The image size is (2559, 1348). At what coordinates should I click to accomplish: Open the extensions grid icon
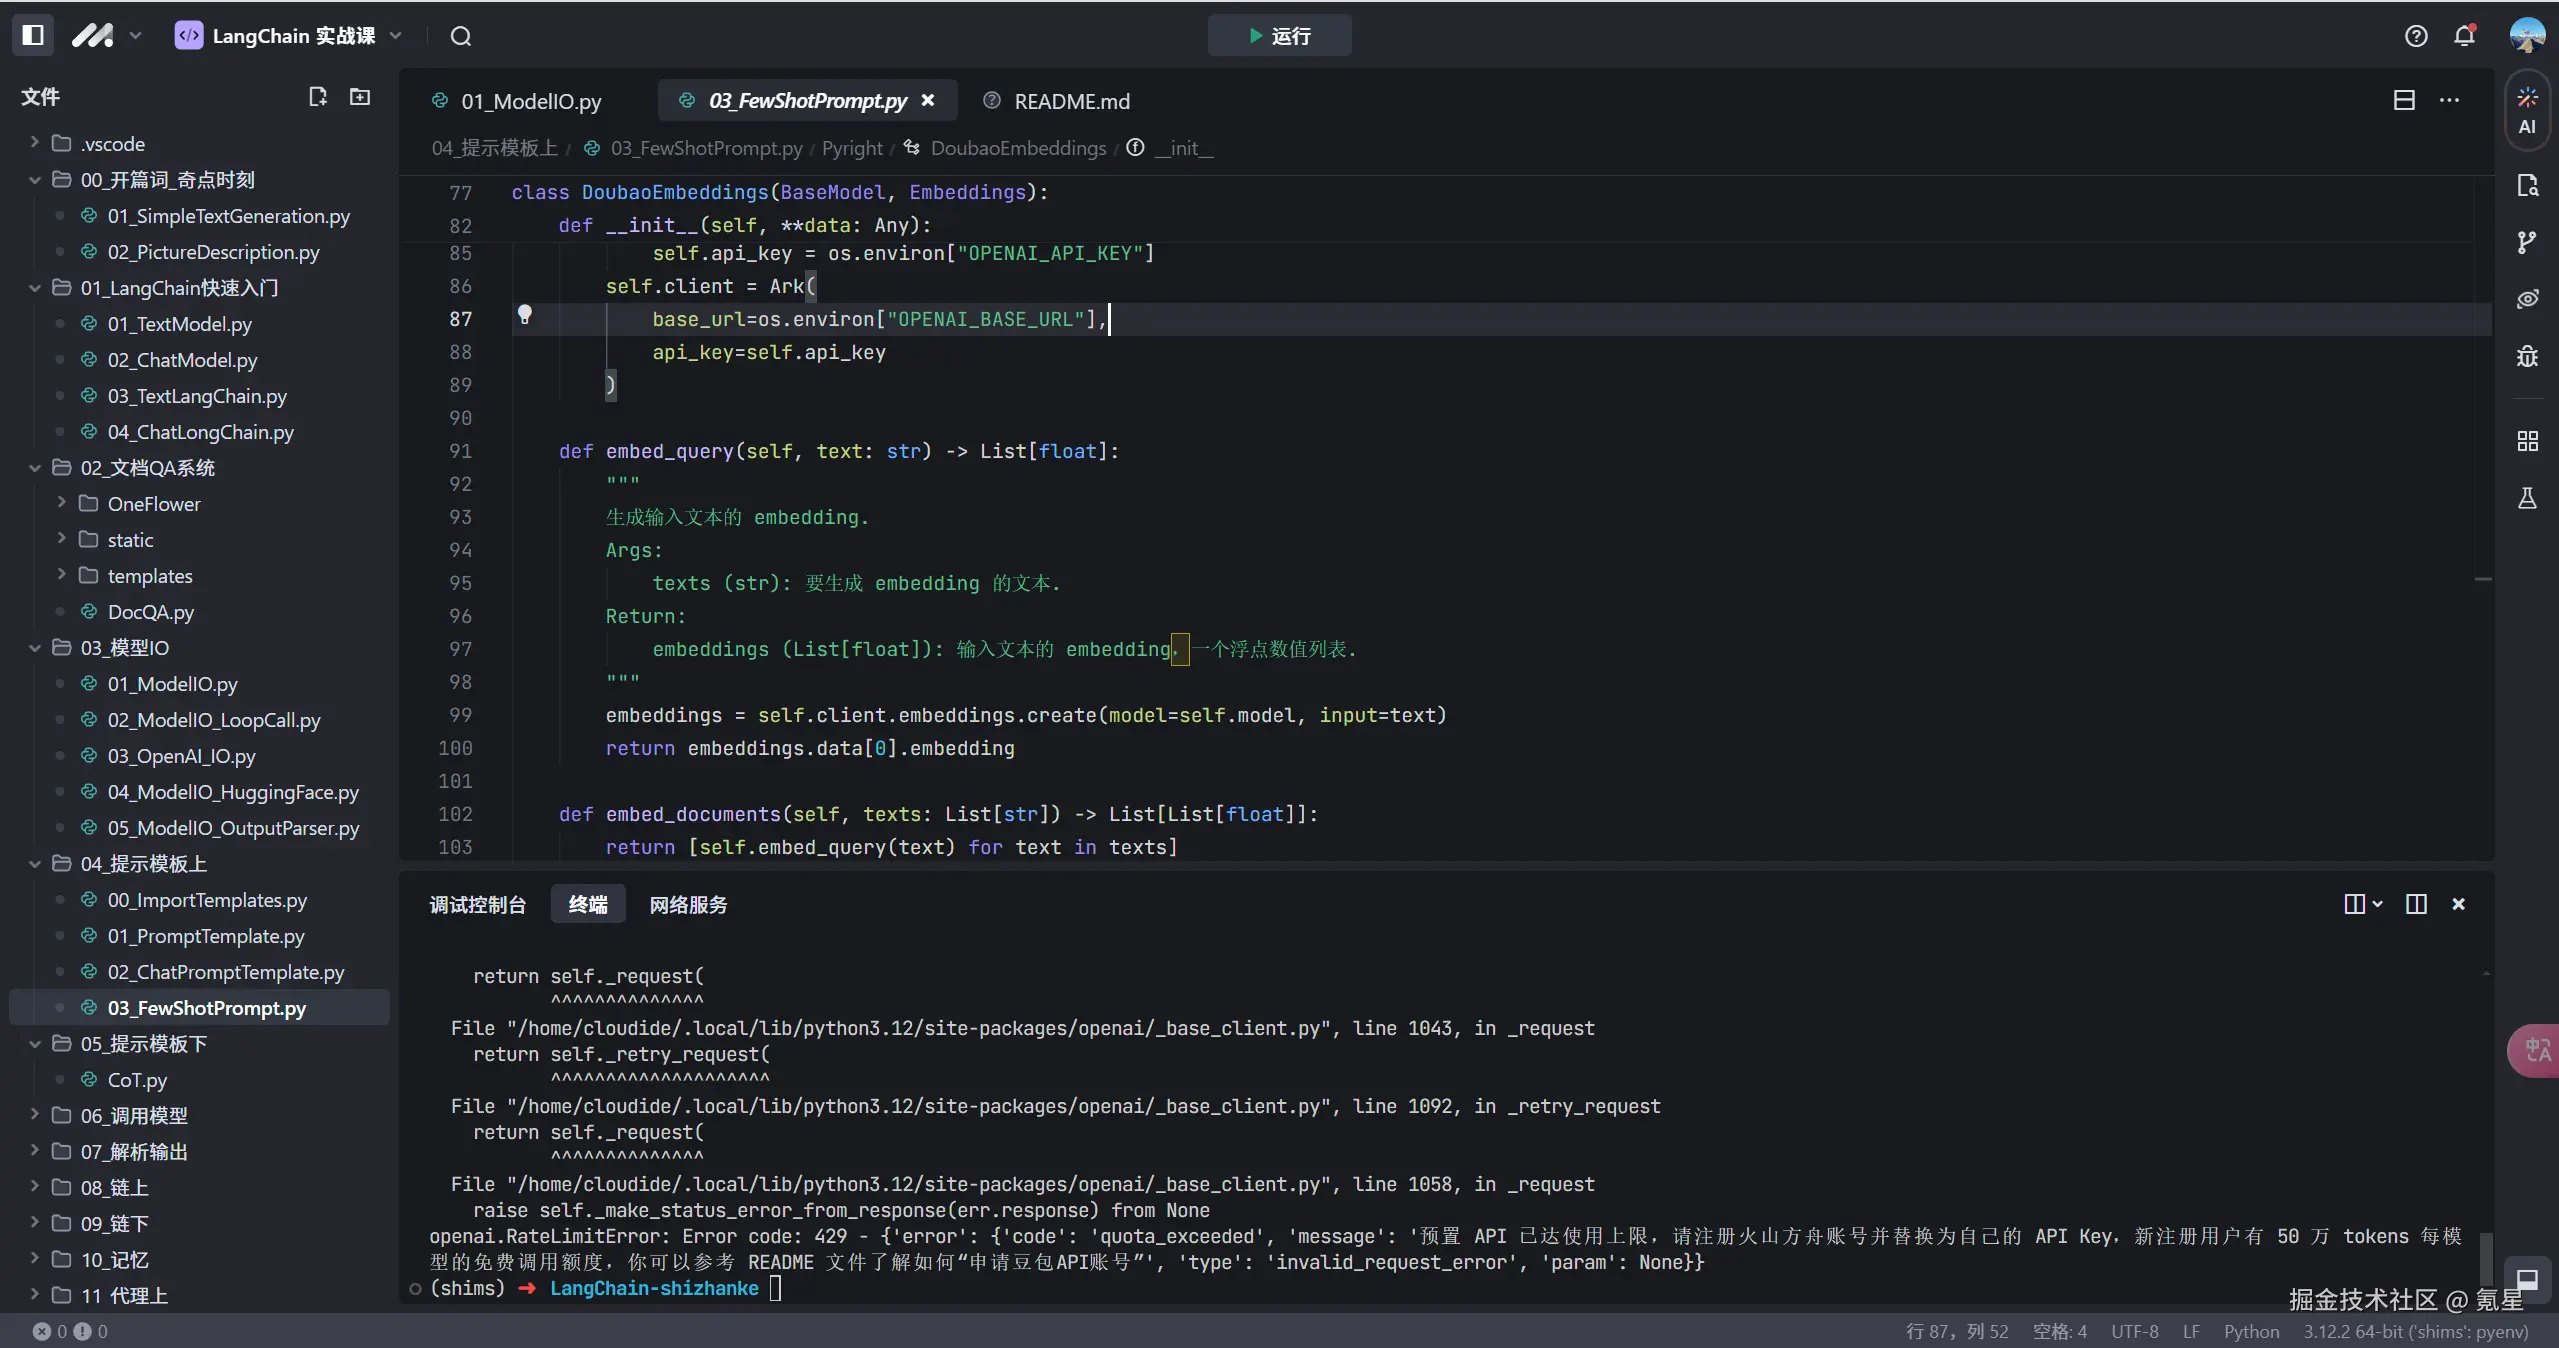coord(2527,441)
